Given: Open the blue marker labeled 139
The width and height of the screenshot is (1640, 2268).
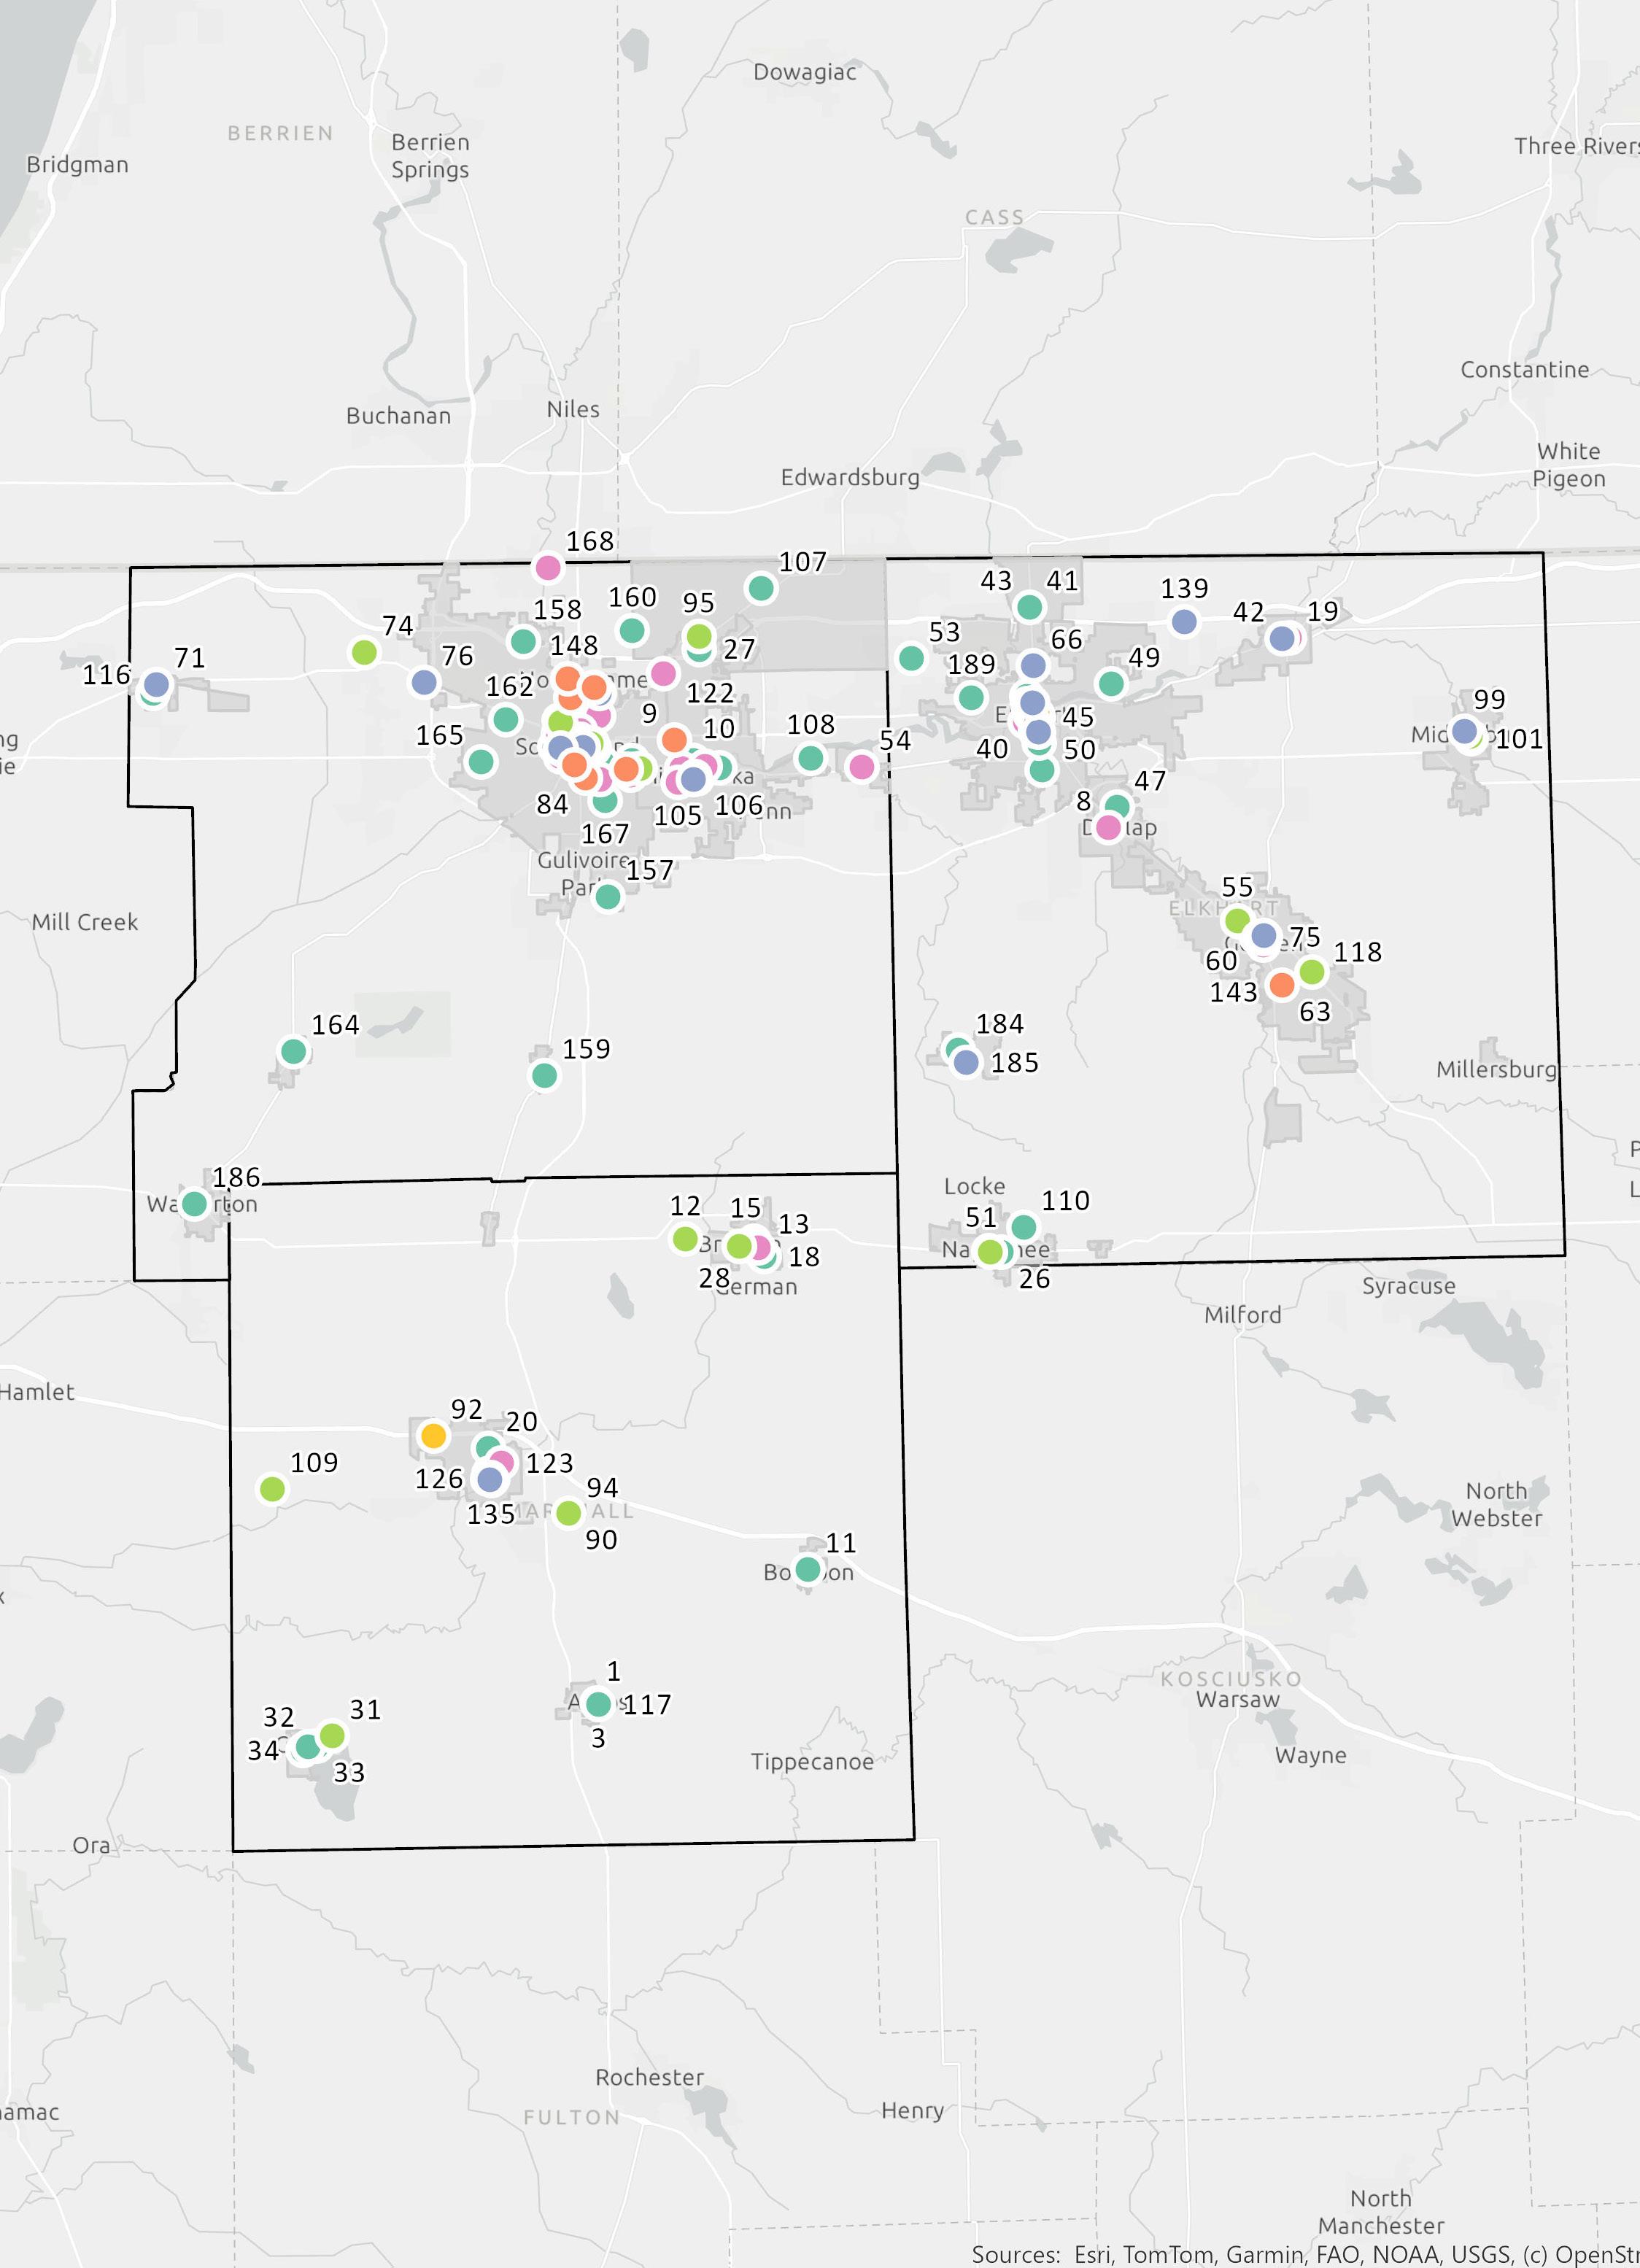Looking at the screenshot, I should 1184,622.
